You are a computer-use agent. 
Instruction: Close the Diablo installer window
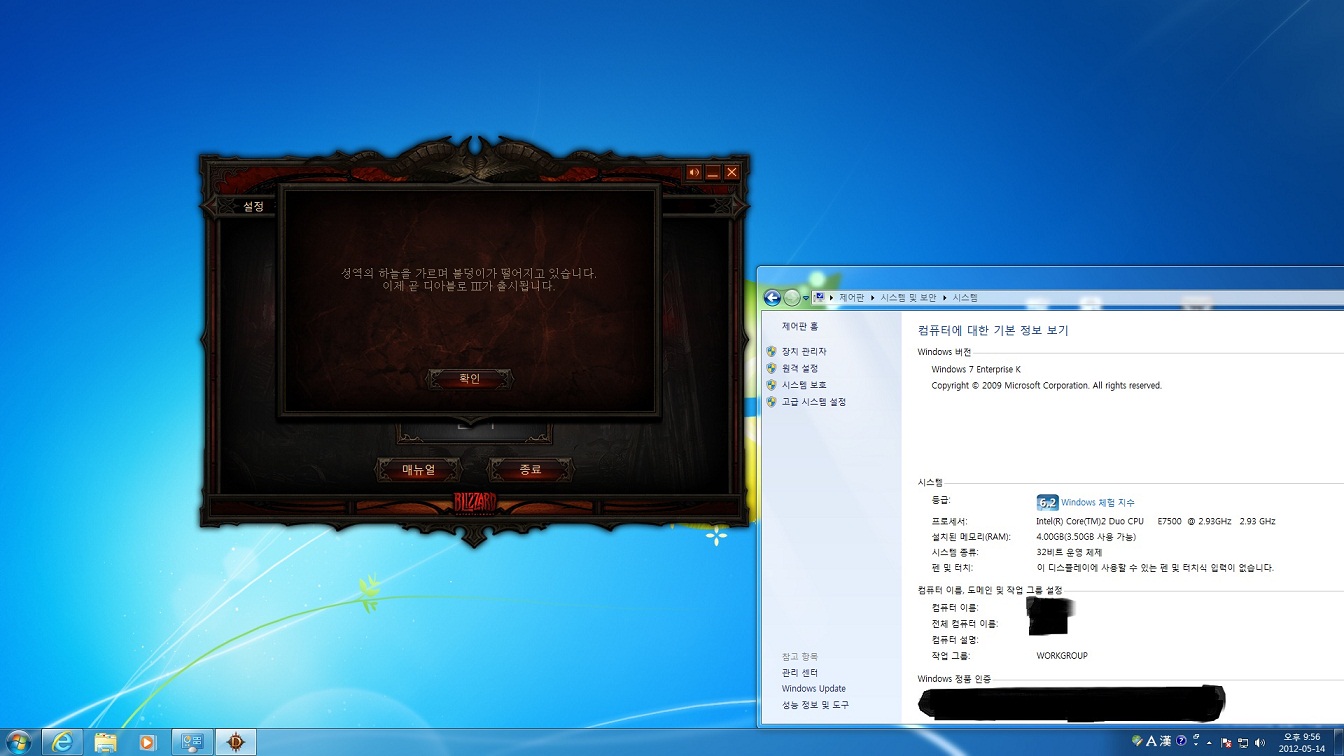coord(732,172)
